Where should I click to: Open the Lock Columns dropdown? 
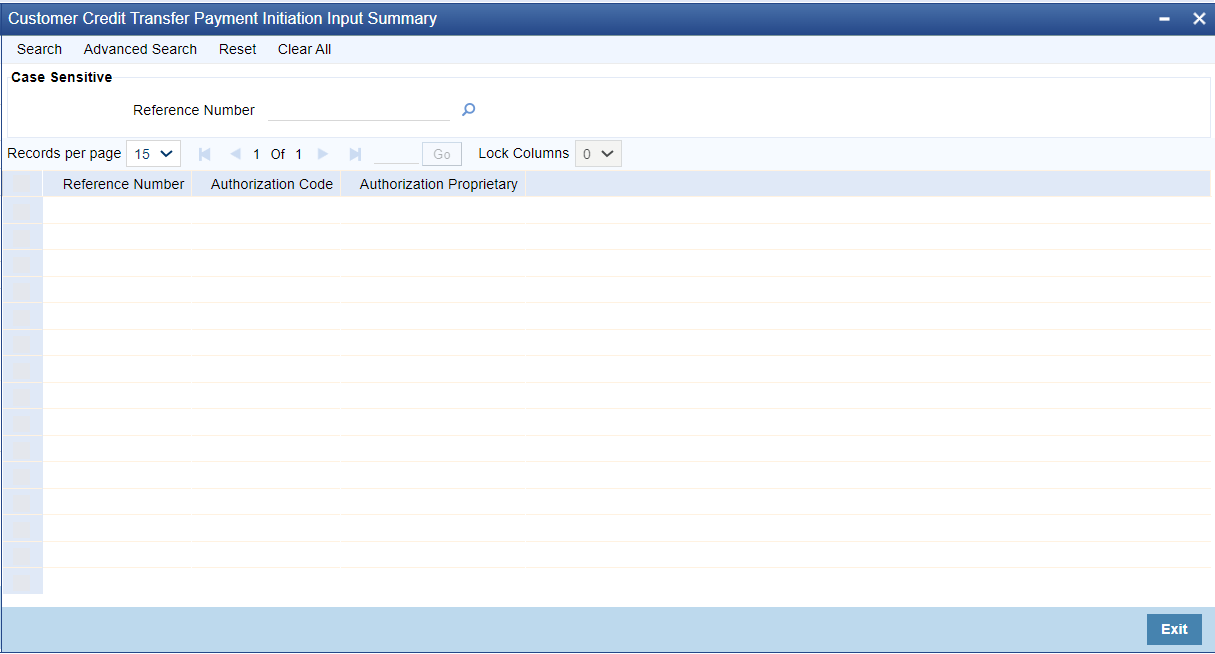pos(598,154)
